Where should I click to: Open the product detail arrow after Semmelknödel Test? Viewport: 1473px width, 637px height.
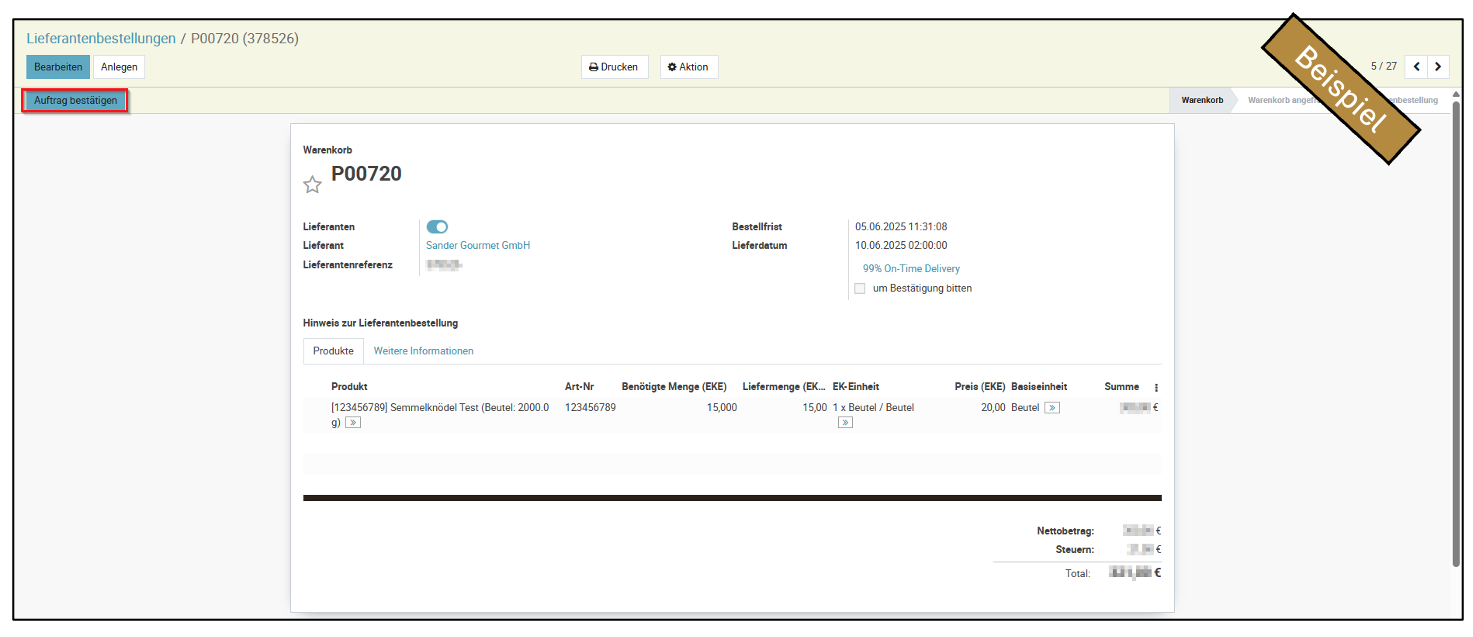(x=353, y=423)
